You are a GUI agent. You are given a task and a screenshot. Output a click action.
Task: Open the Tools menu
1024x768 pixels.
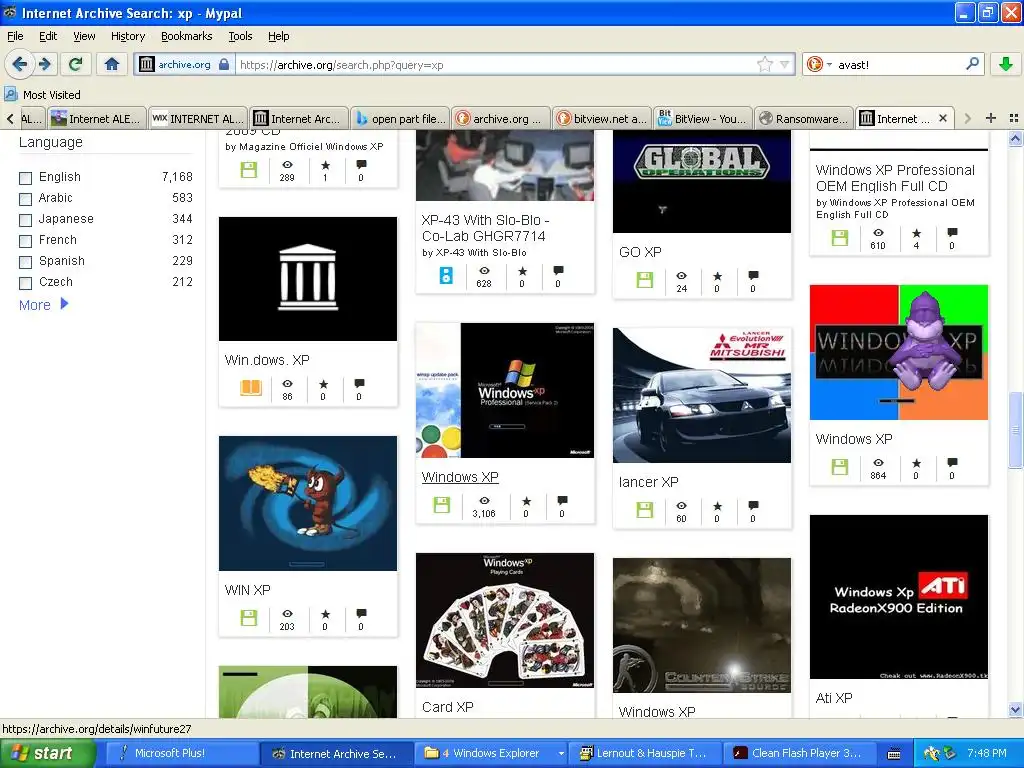pyautogui.click(x=240, y=36)
